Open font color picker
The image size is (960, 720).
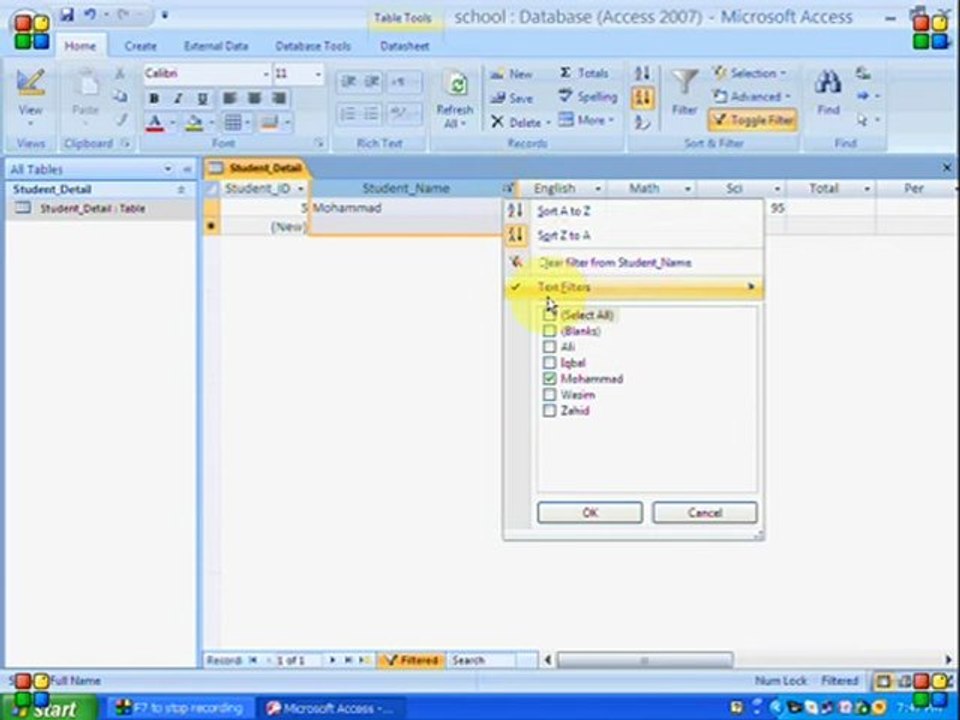click(173, 123)
